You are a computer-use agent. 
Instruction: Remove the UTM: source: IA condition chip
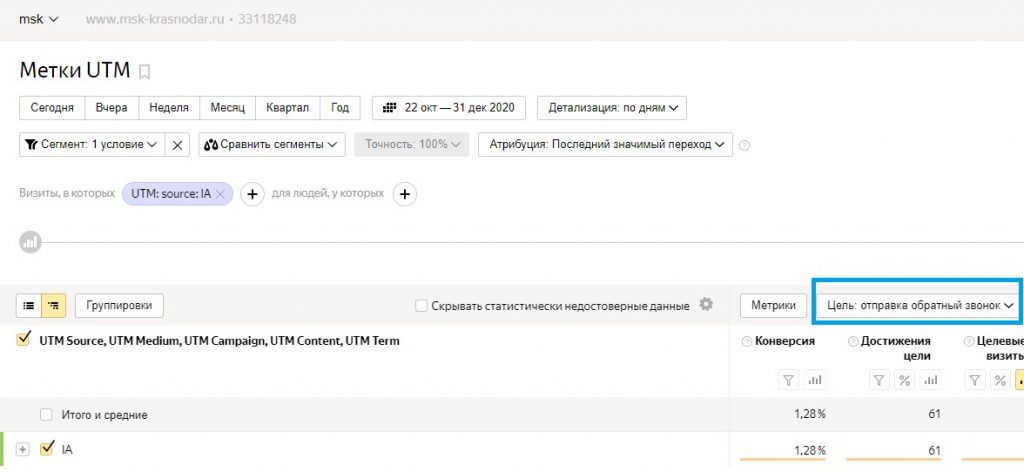[x=220, y=194]
